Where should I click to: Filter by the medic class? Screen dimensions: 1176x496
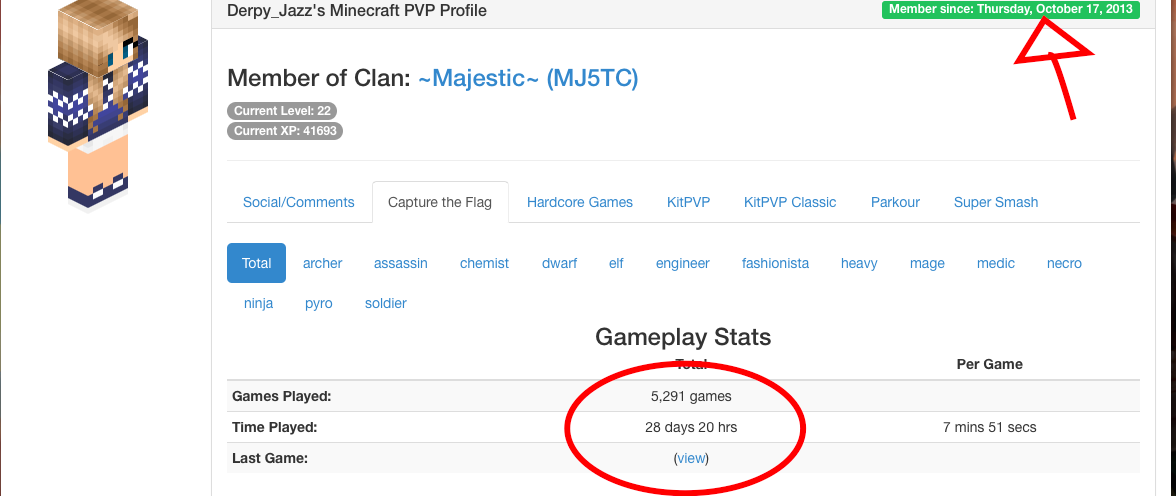pos(996,263)
